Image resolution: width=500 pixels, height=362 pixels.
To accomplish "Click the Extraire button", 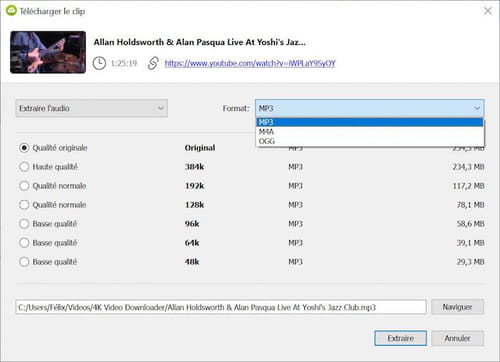I will pos(400,338).
